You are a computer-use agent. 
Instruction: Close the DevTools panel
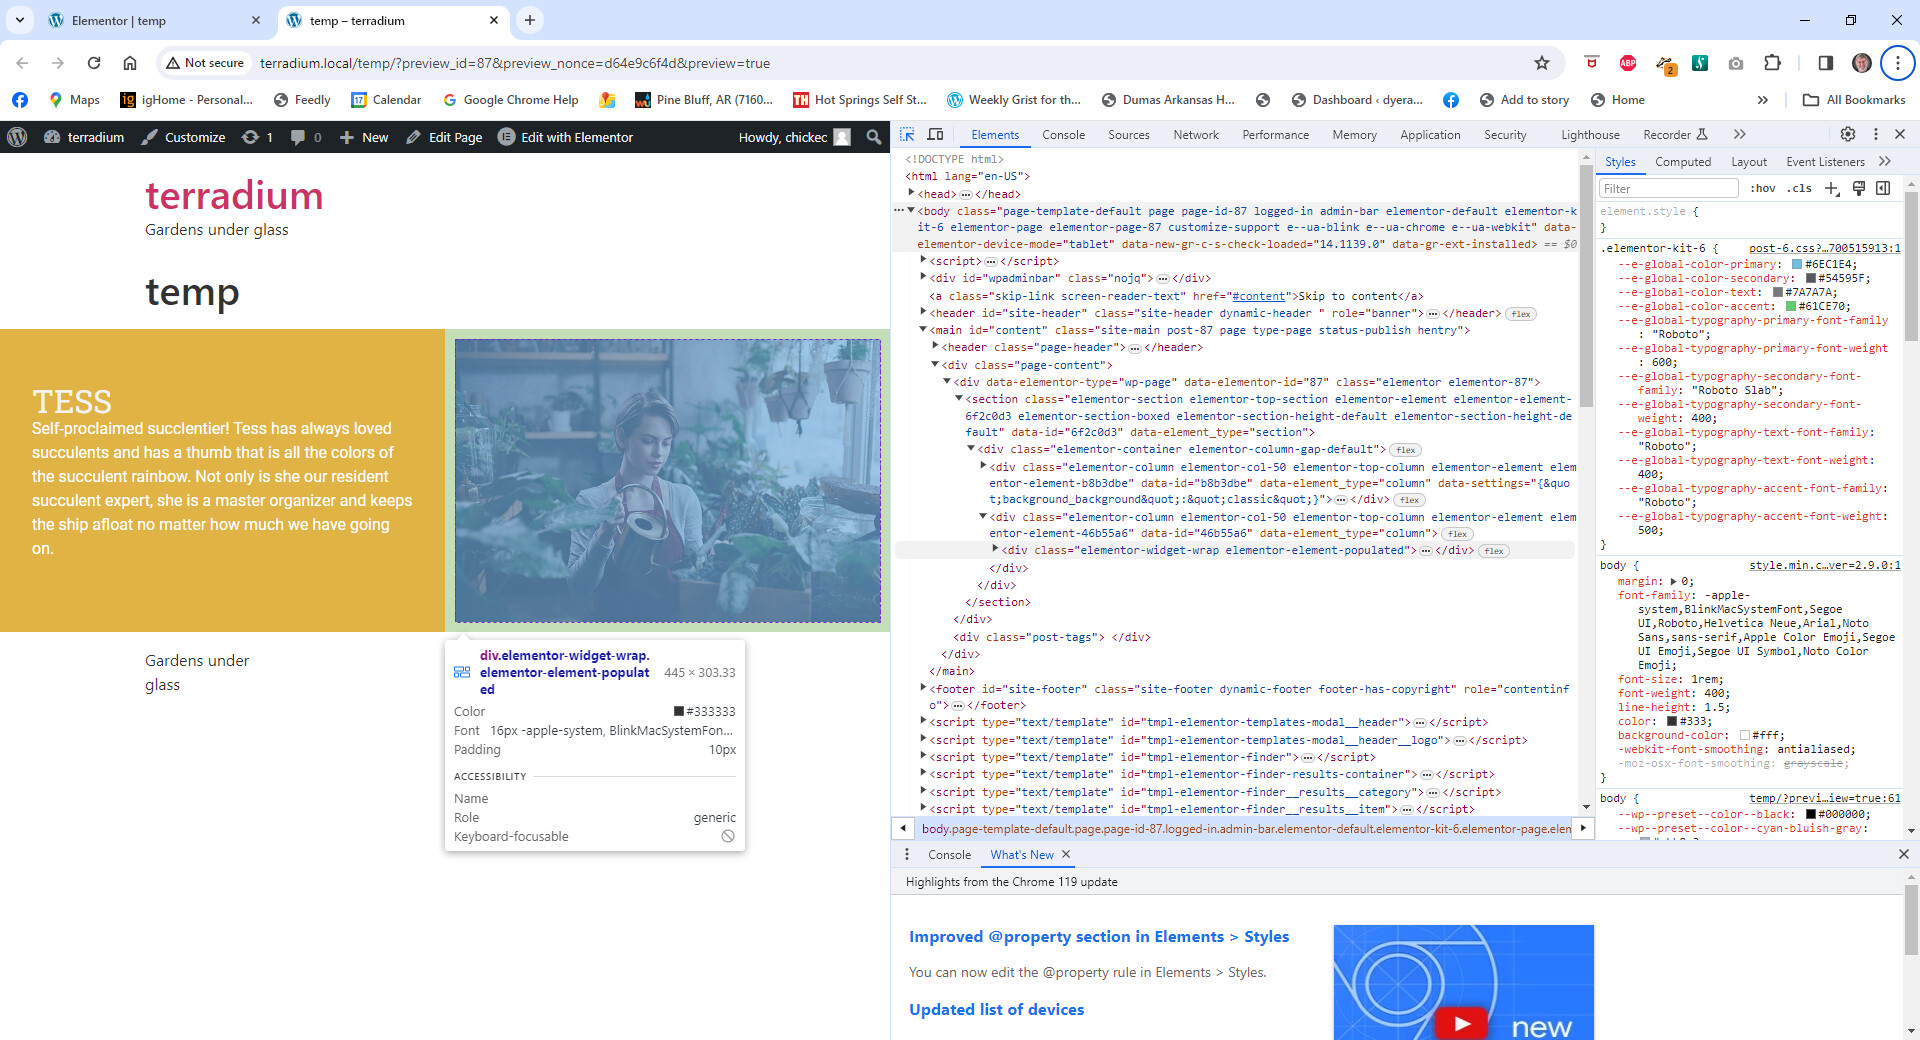[1900, 134]
